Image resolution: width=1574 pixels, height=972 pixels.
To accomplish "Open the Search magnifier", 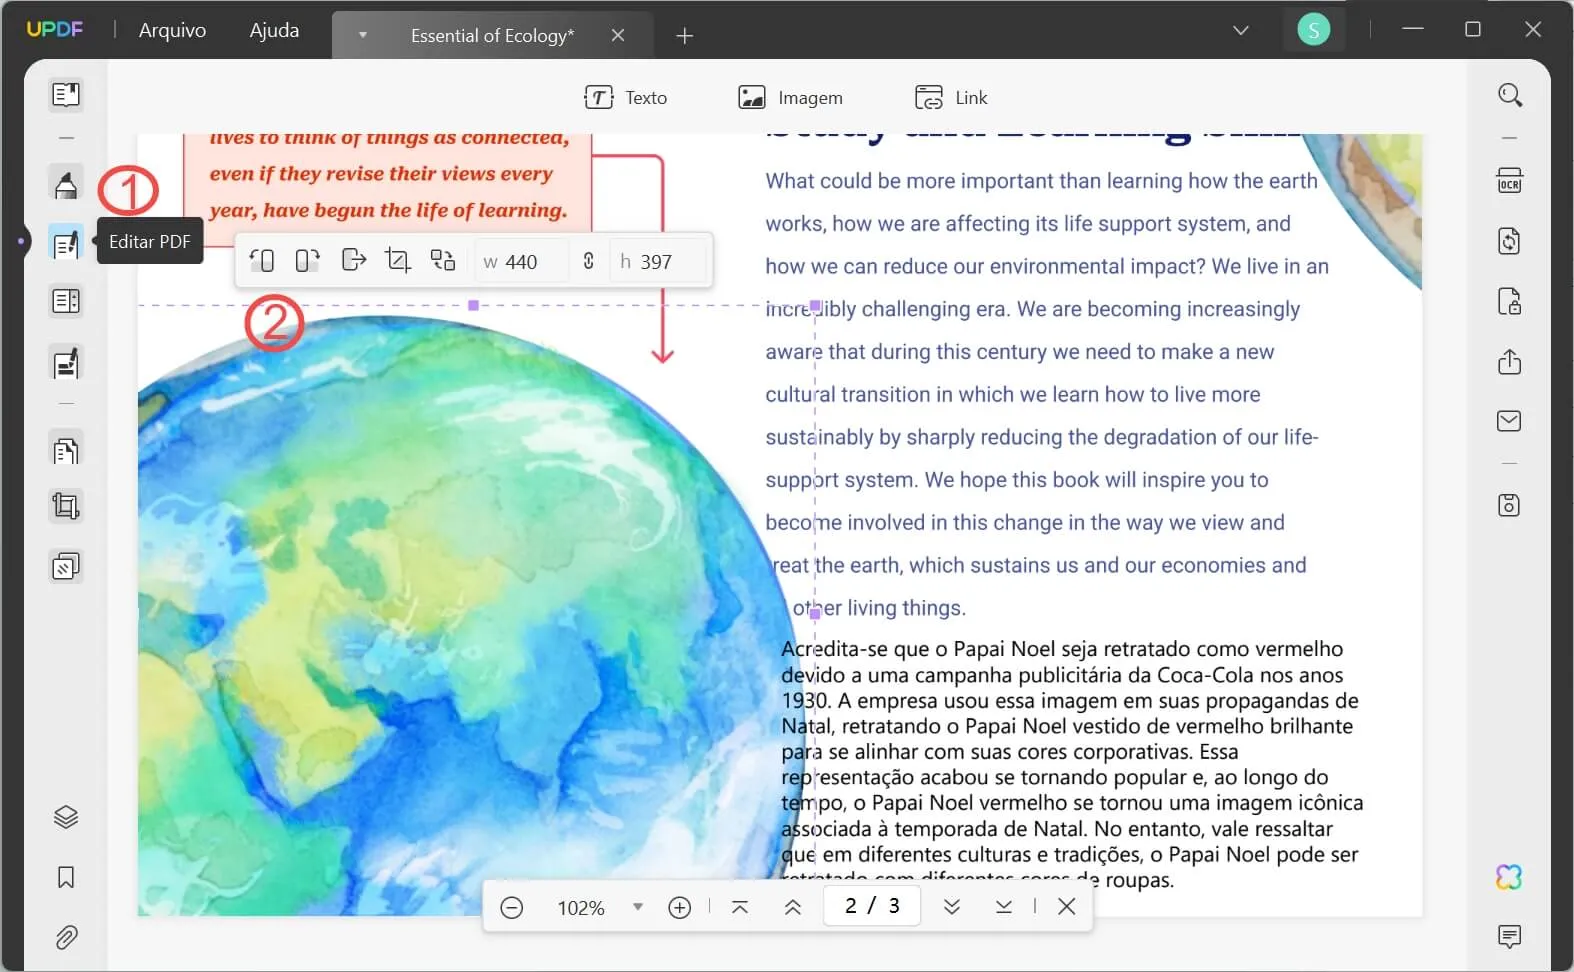I will click(1510, 95).
